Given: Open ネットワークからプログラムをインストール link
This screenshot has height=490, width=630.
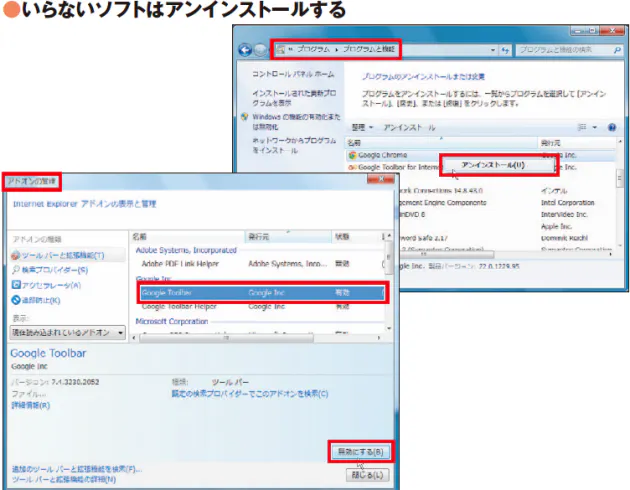Looking at the screenshot, I should 294,145.
